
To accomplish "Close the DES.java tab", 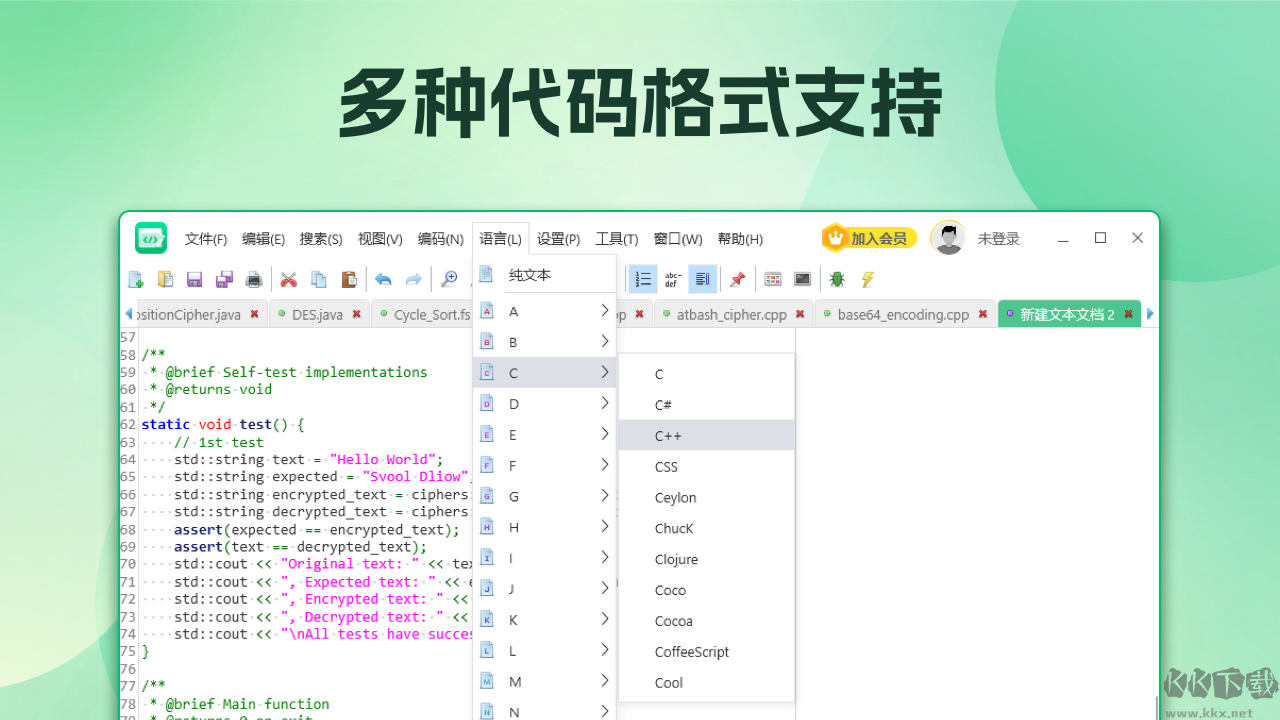I will tap(358, 314).
